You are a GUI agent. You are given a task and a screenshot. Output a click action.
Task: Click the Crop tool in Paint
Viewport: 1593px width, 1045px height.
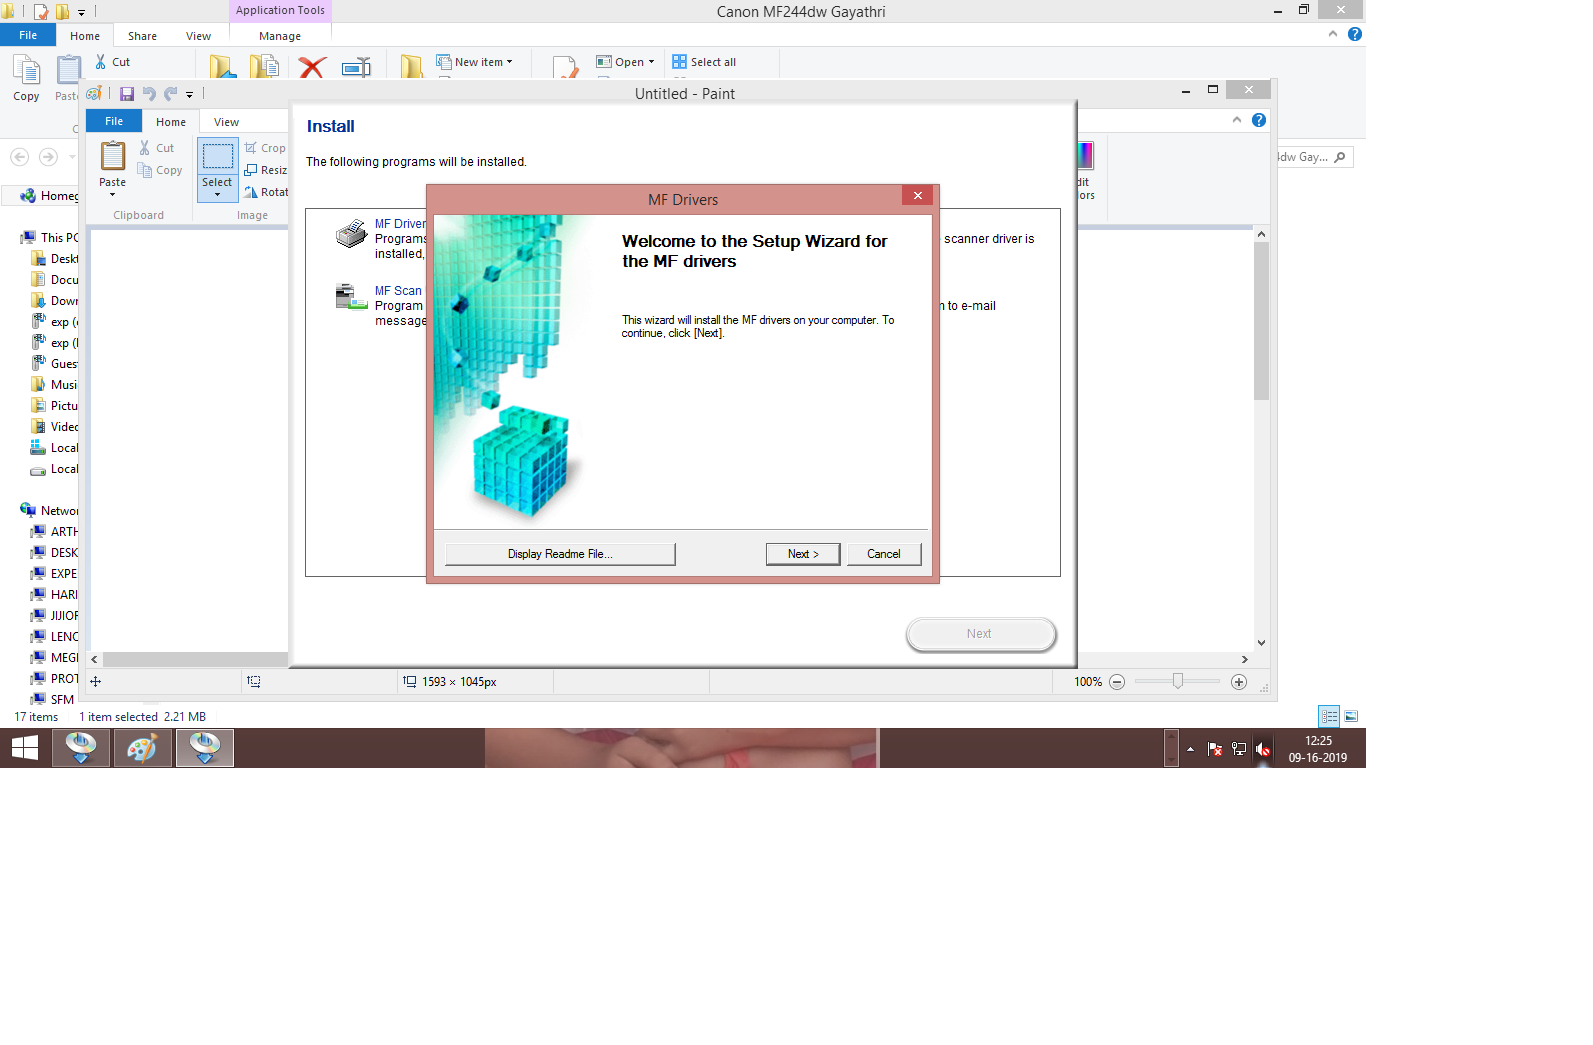coord(265,148)
